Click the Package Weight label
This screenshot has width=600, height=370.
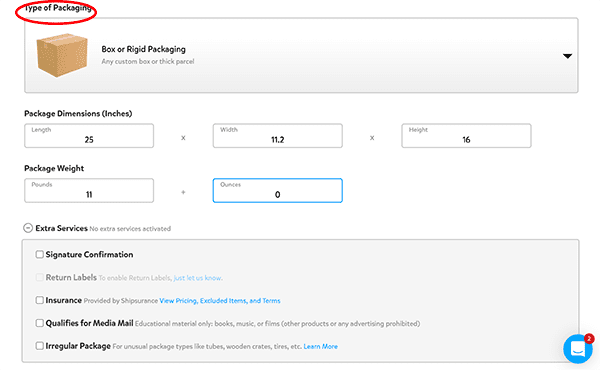54,168
